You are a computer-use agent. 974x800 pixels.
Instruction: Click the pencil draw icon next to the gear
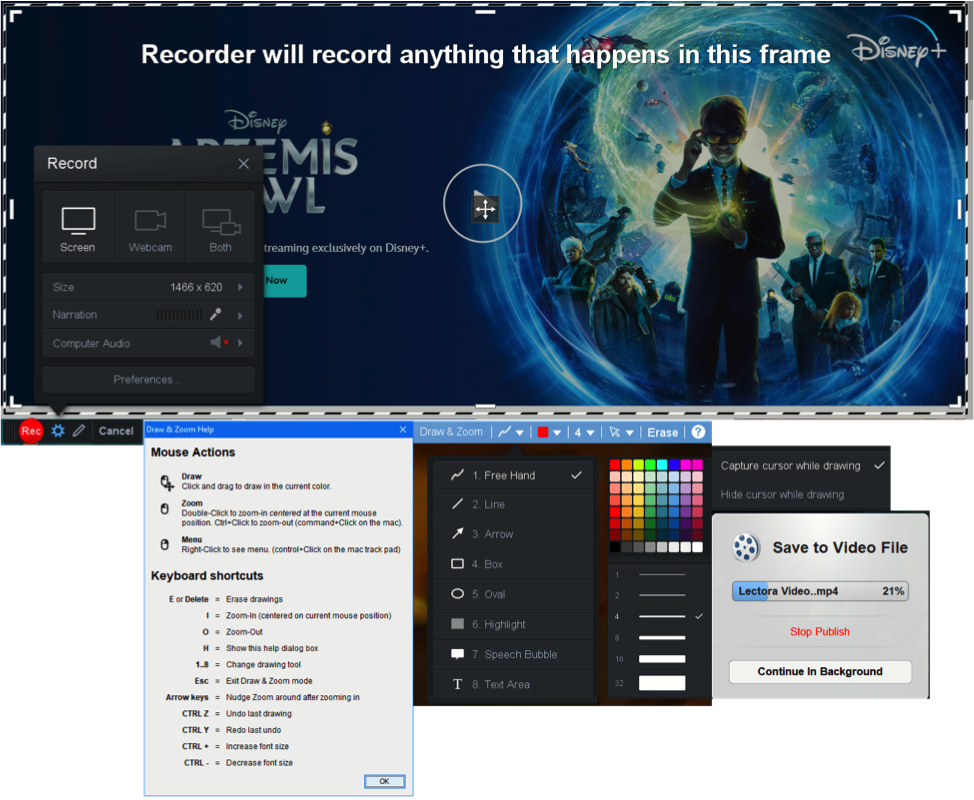tap(79, 431)
